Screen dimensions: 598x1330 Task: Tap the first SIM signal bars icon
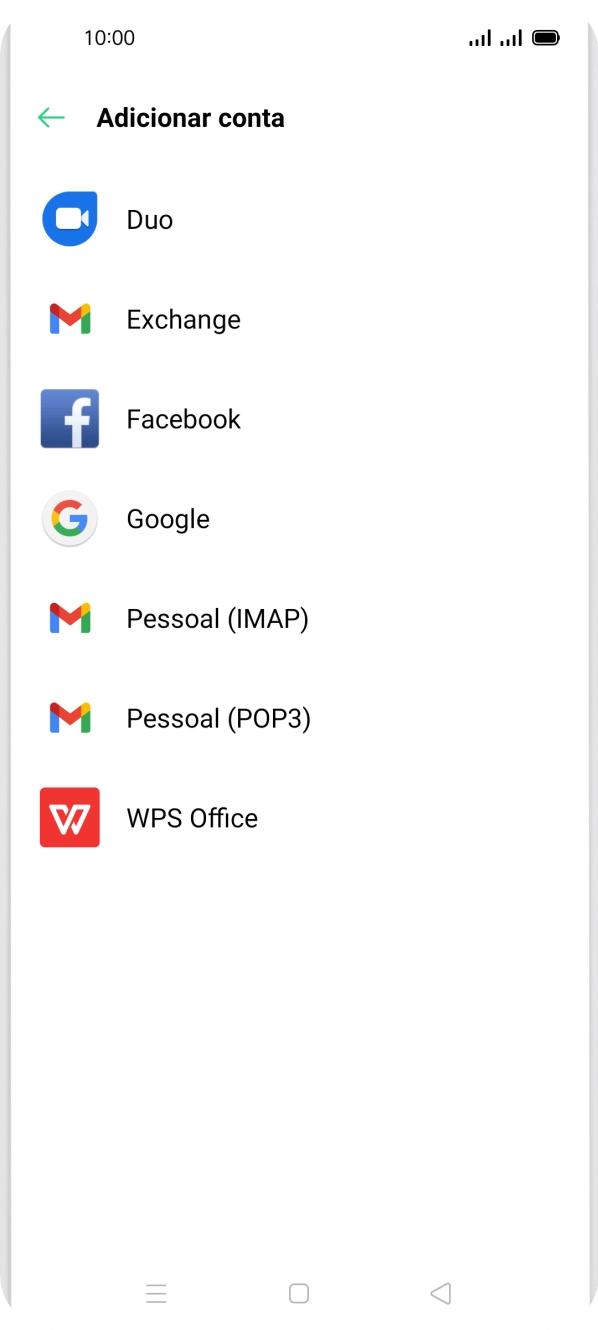click(x=478, y=37)
